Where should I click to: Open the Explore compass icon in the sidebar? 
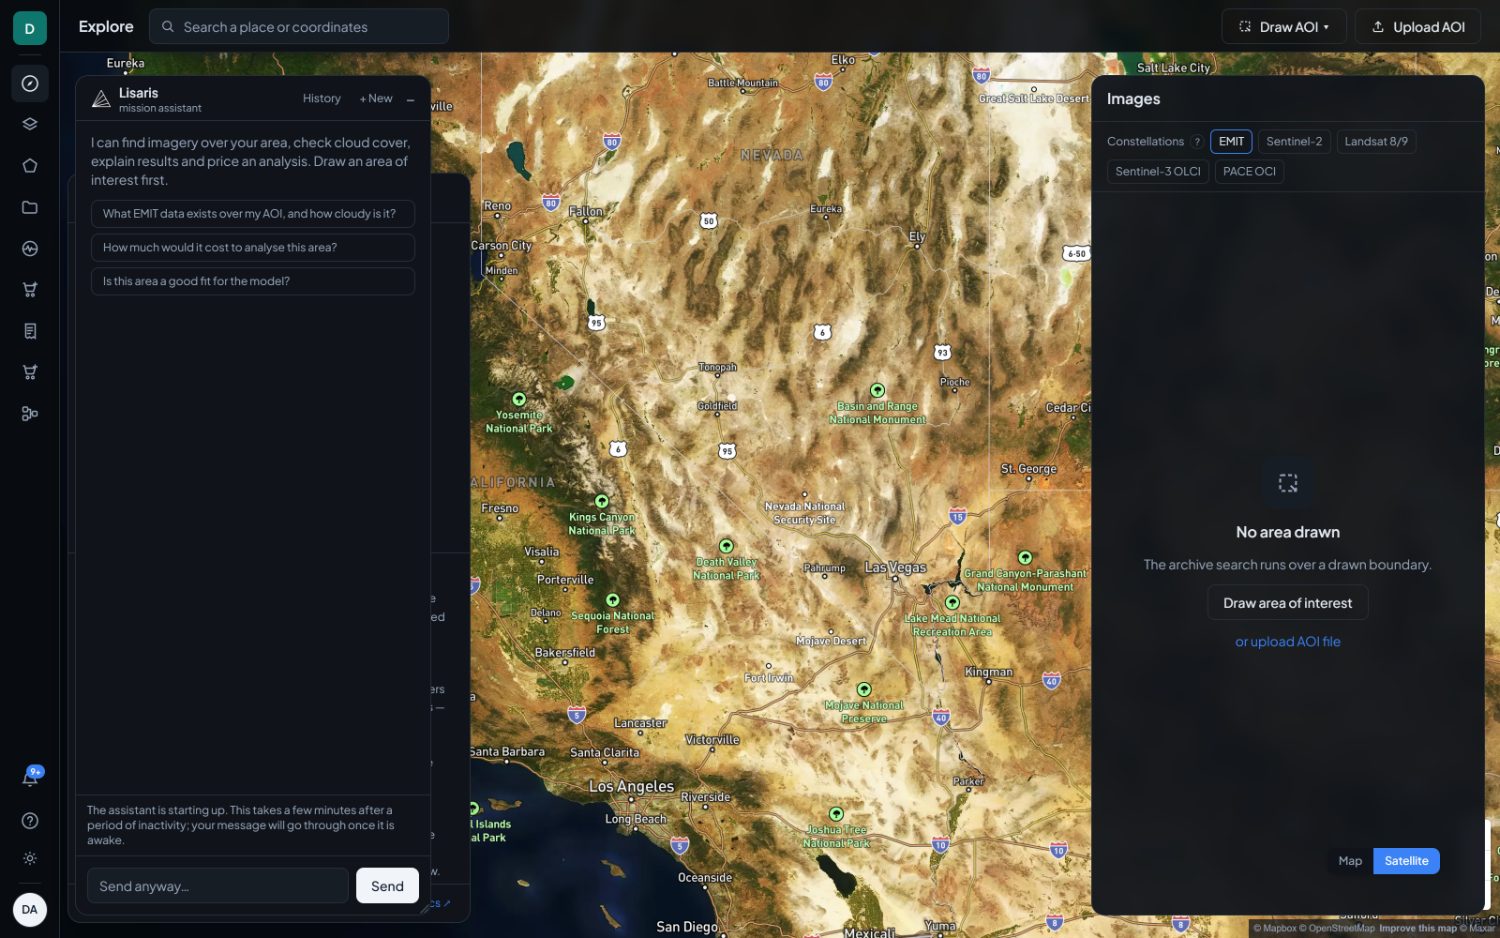click(30, 84)
